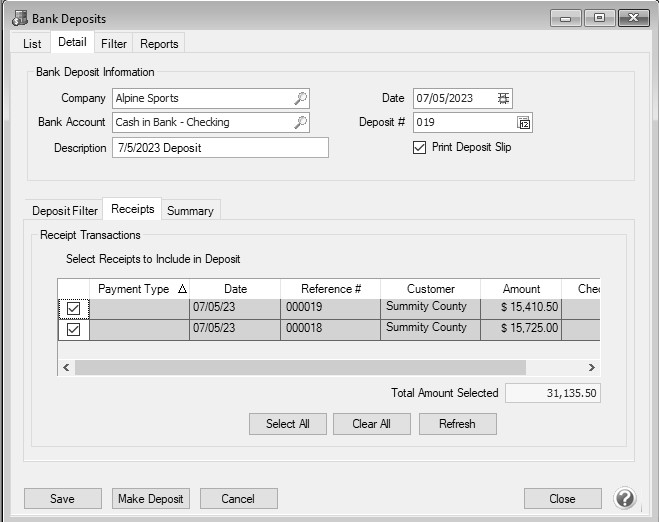Uncheck receipt with reference 000019

point(74,309)
